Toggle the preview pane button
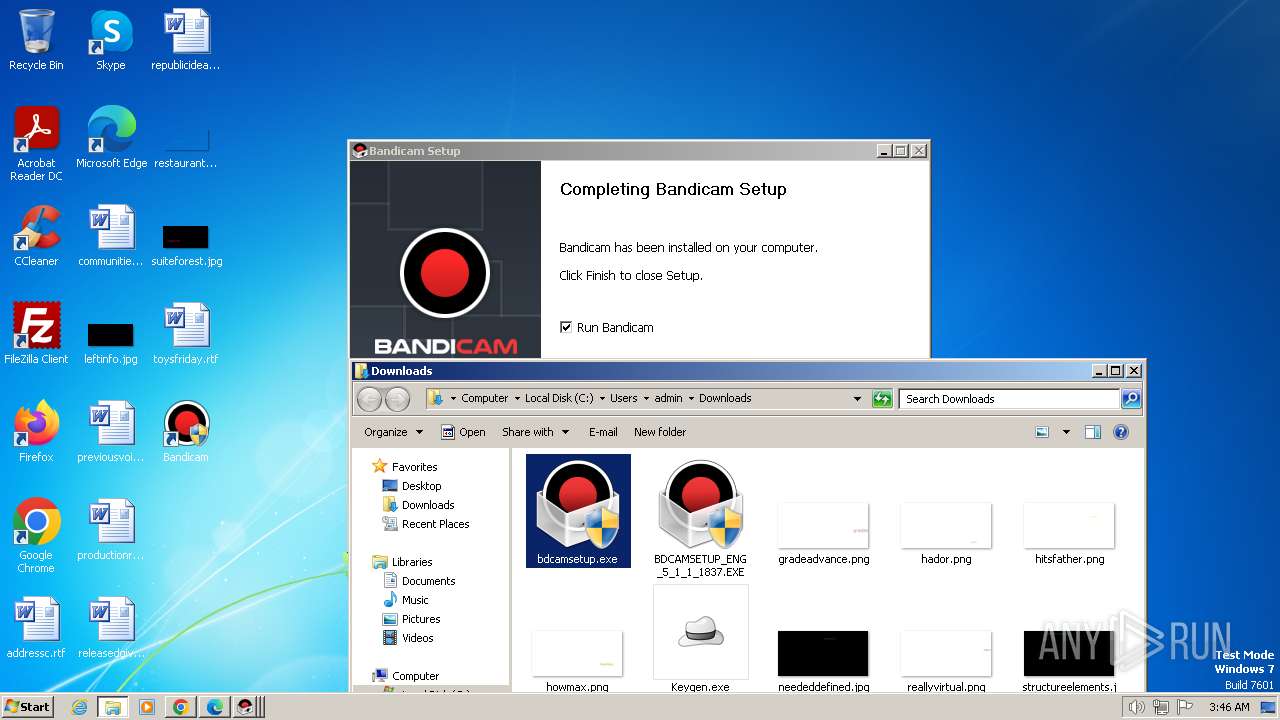Image resolution: width=1280 pixels, height=720 pixels. tap(1092, 432)
